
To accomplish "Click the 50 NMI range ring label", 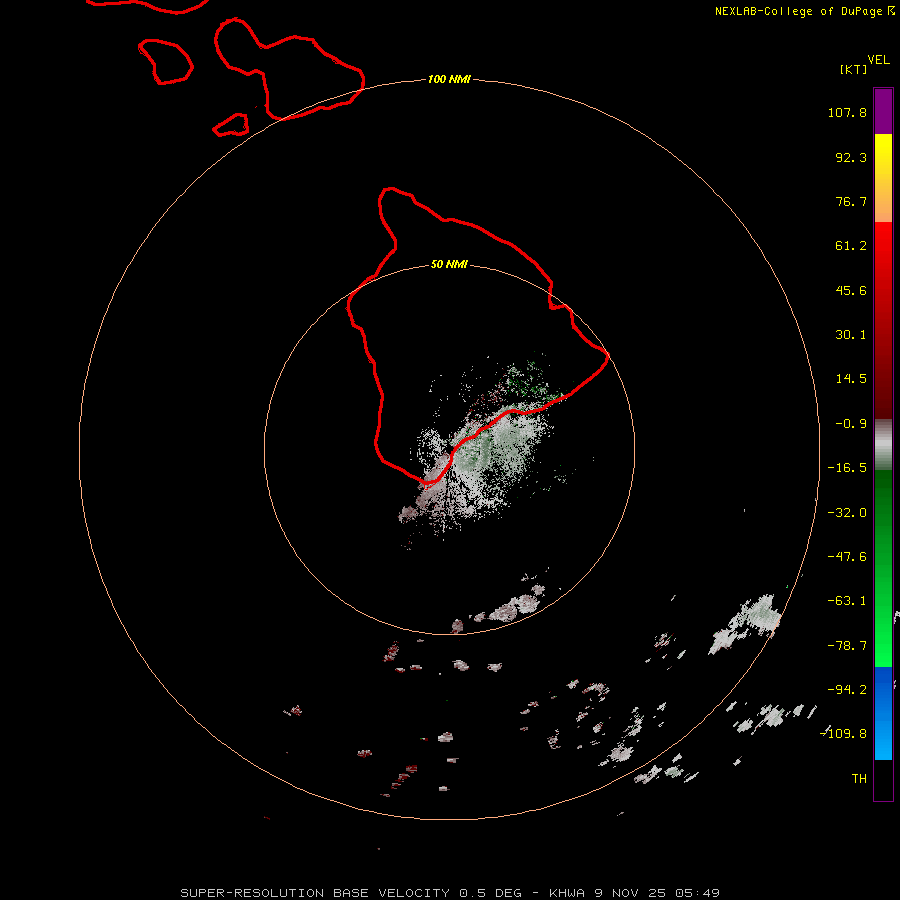I will point(449,264).
